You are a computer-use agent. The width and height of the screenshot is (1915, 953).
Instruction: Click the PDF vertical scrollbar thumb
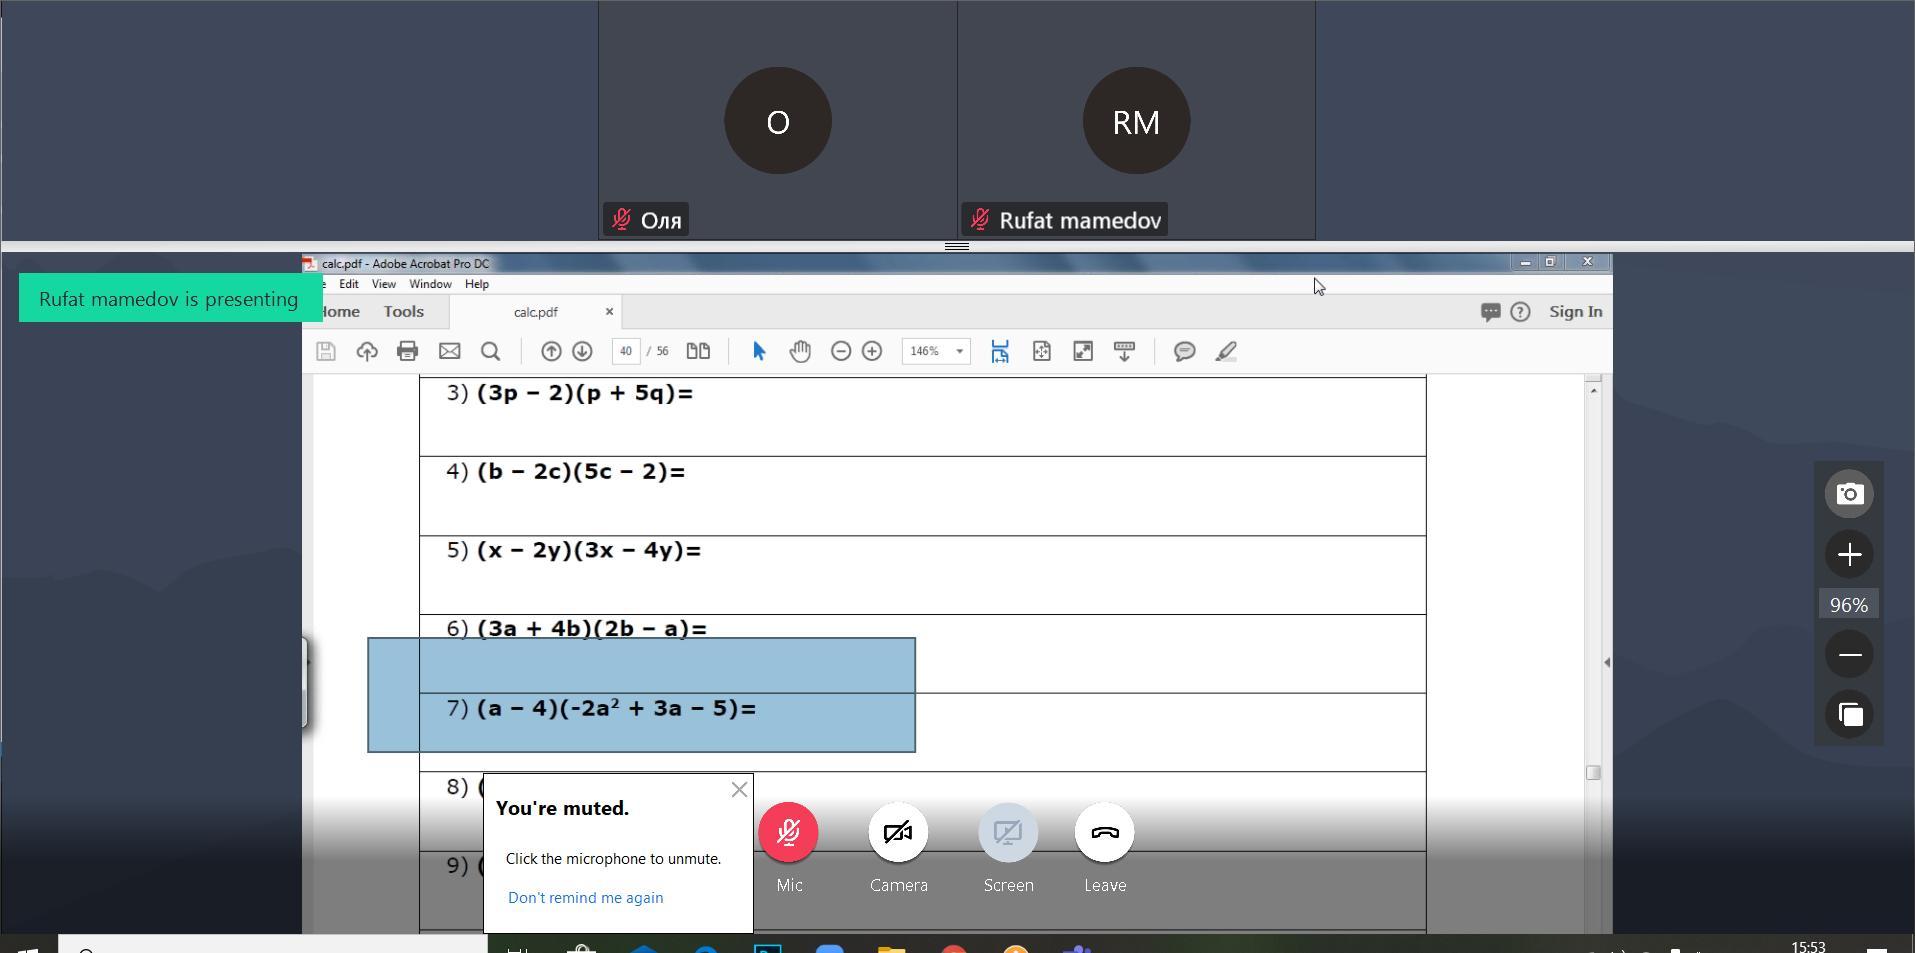pos(1594,772)
